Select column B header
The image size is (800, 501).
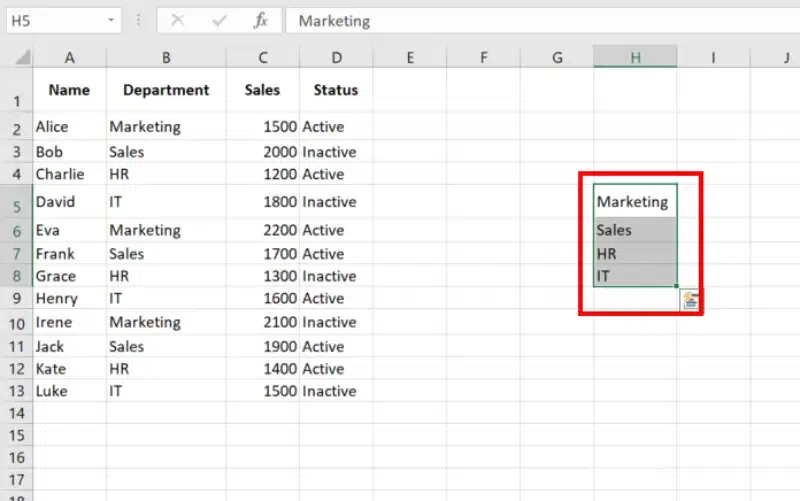[x=166, y=58]
